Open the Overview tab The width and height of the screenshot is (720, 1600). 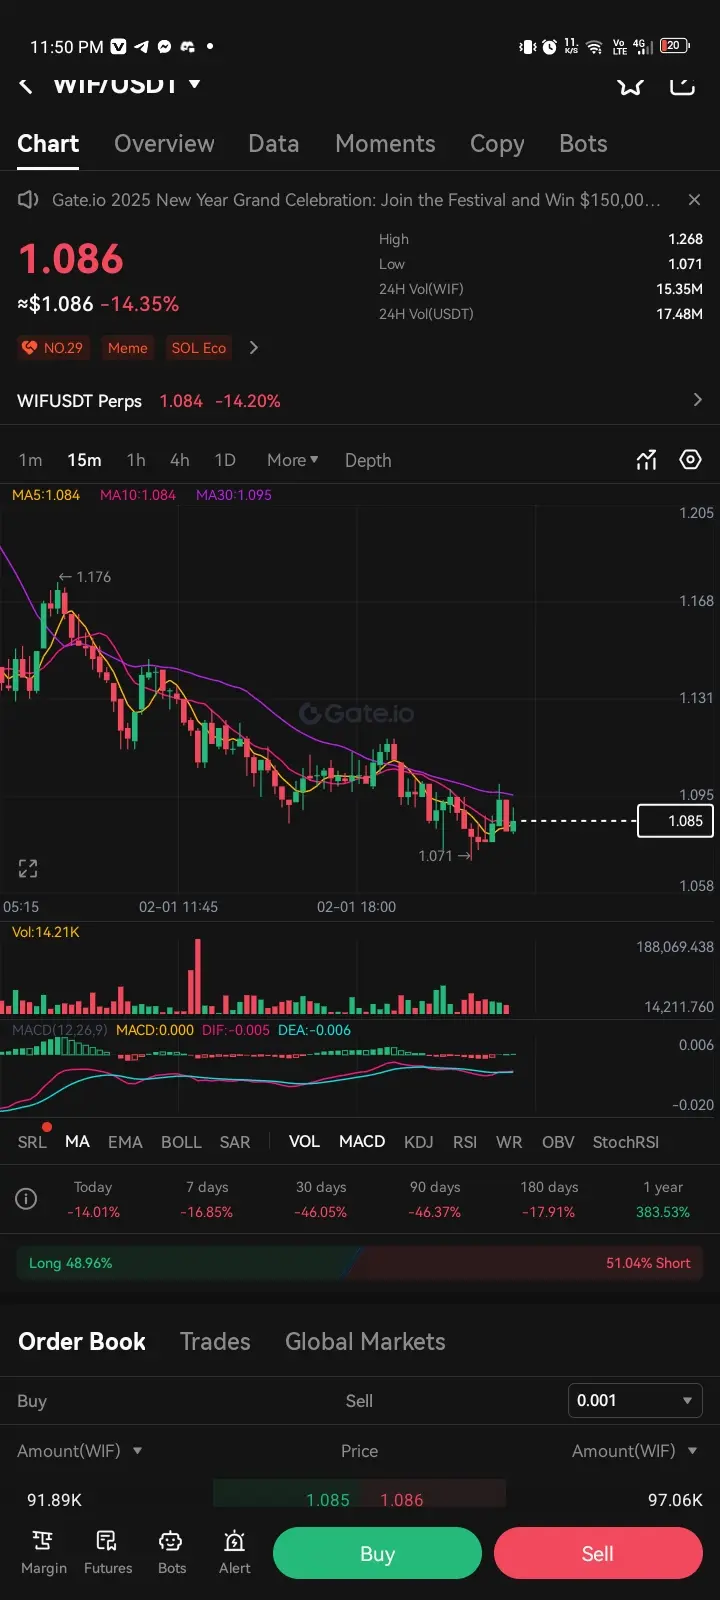pyautogui.click(x=164, y=144)
